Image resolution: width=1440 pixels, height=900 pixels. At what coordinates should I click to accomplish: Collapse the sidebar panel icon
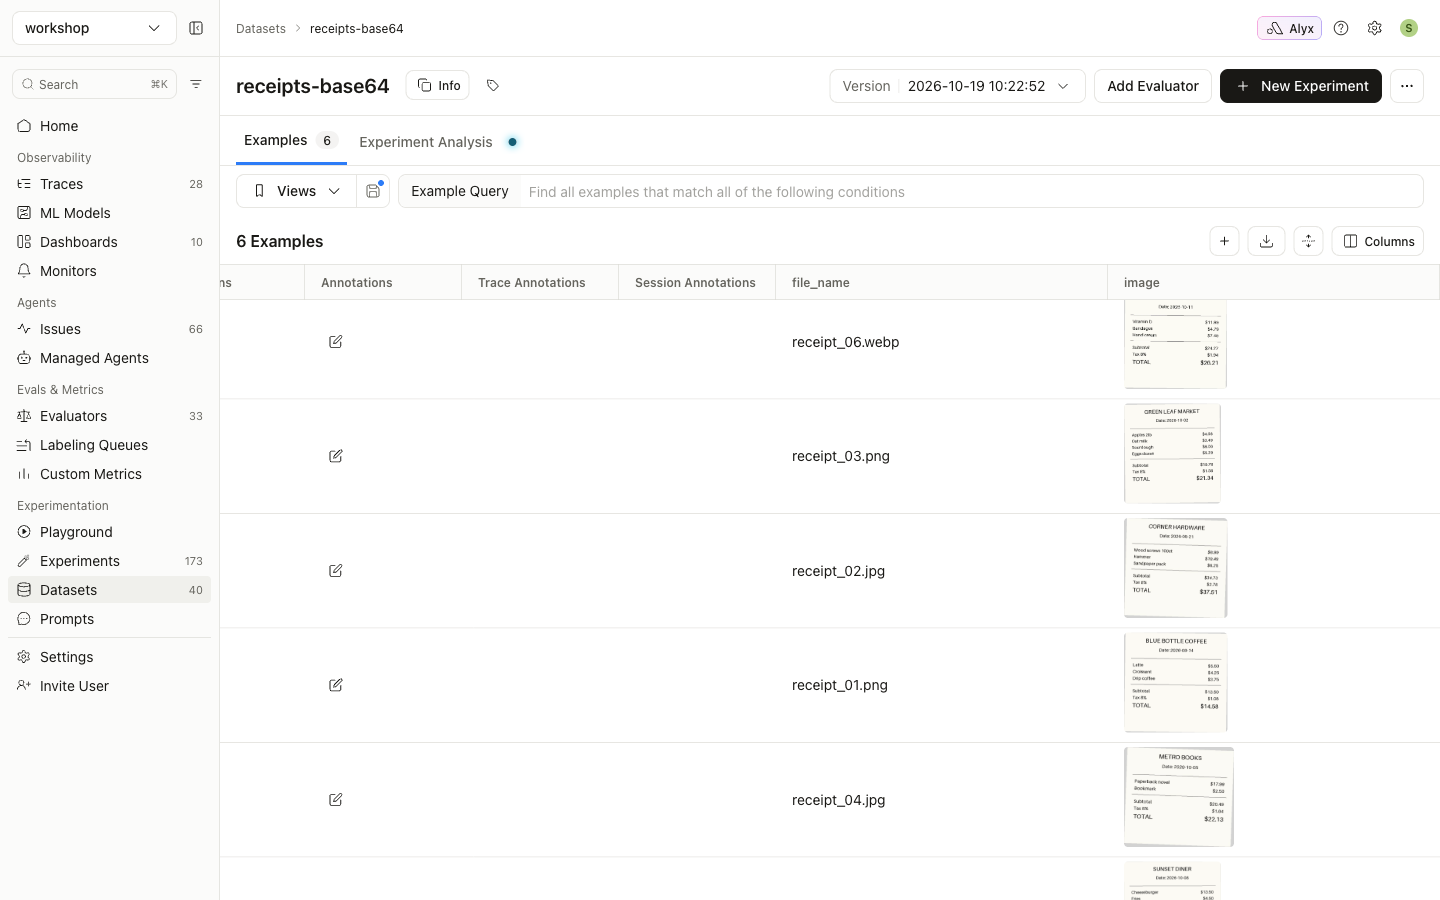pyautogui.click(x=196, y=28)
